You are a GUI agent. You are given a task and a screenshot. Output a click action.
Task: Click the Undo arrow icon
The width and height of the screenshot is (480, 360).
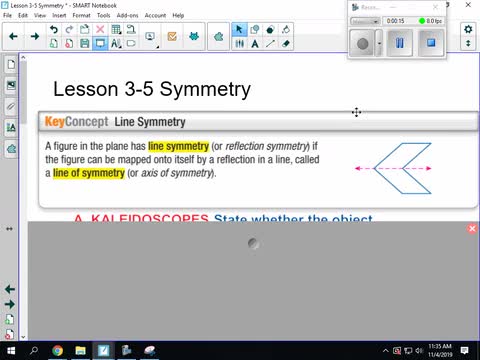click(54, 30)
